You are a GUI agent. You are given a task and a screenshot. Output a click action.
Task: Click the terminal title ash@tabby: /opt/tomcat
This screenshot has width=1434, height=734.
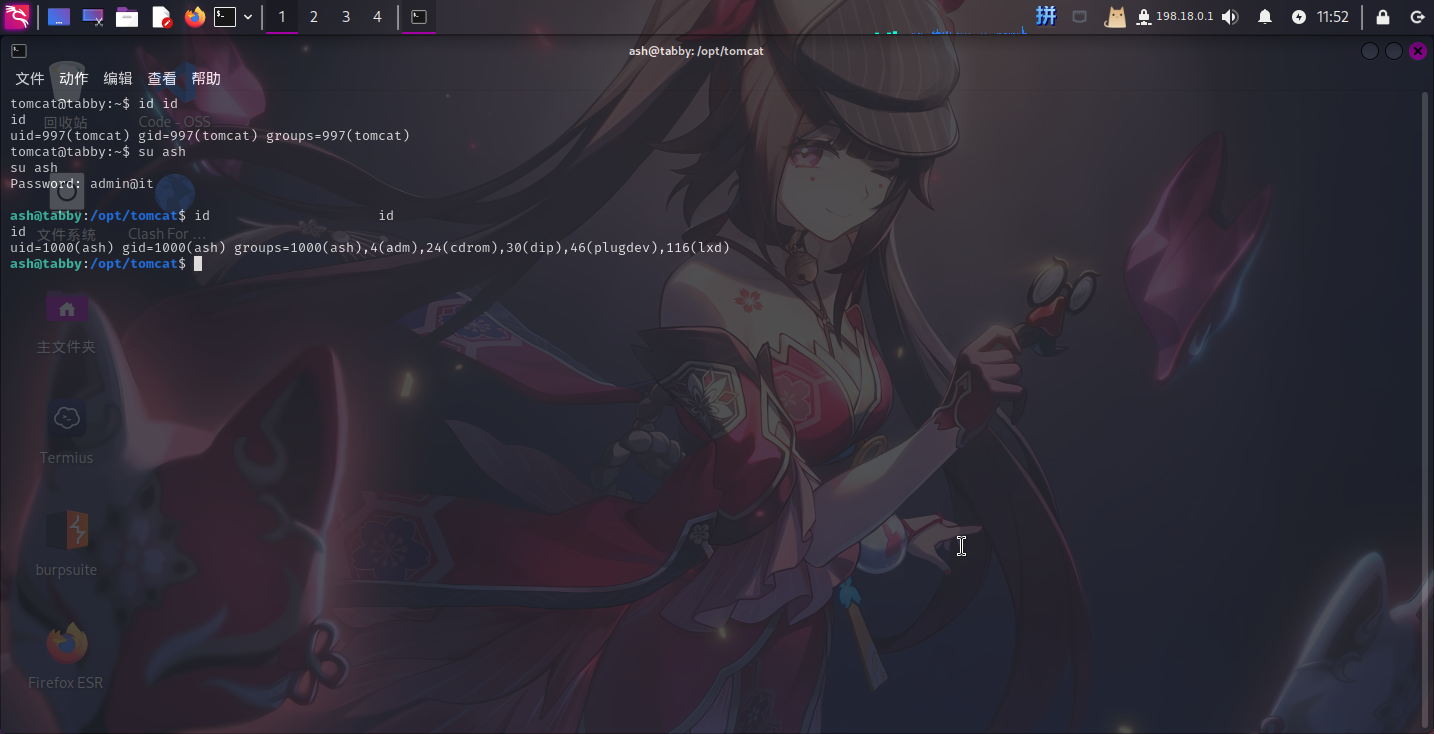(x=696, y=51)
